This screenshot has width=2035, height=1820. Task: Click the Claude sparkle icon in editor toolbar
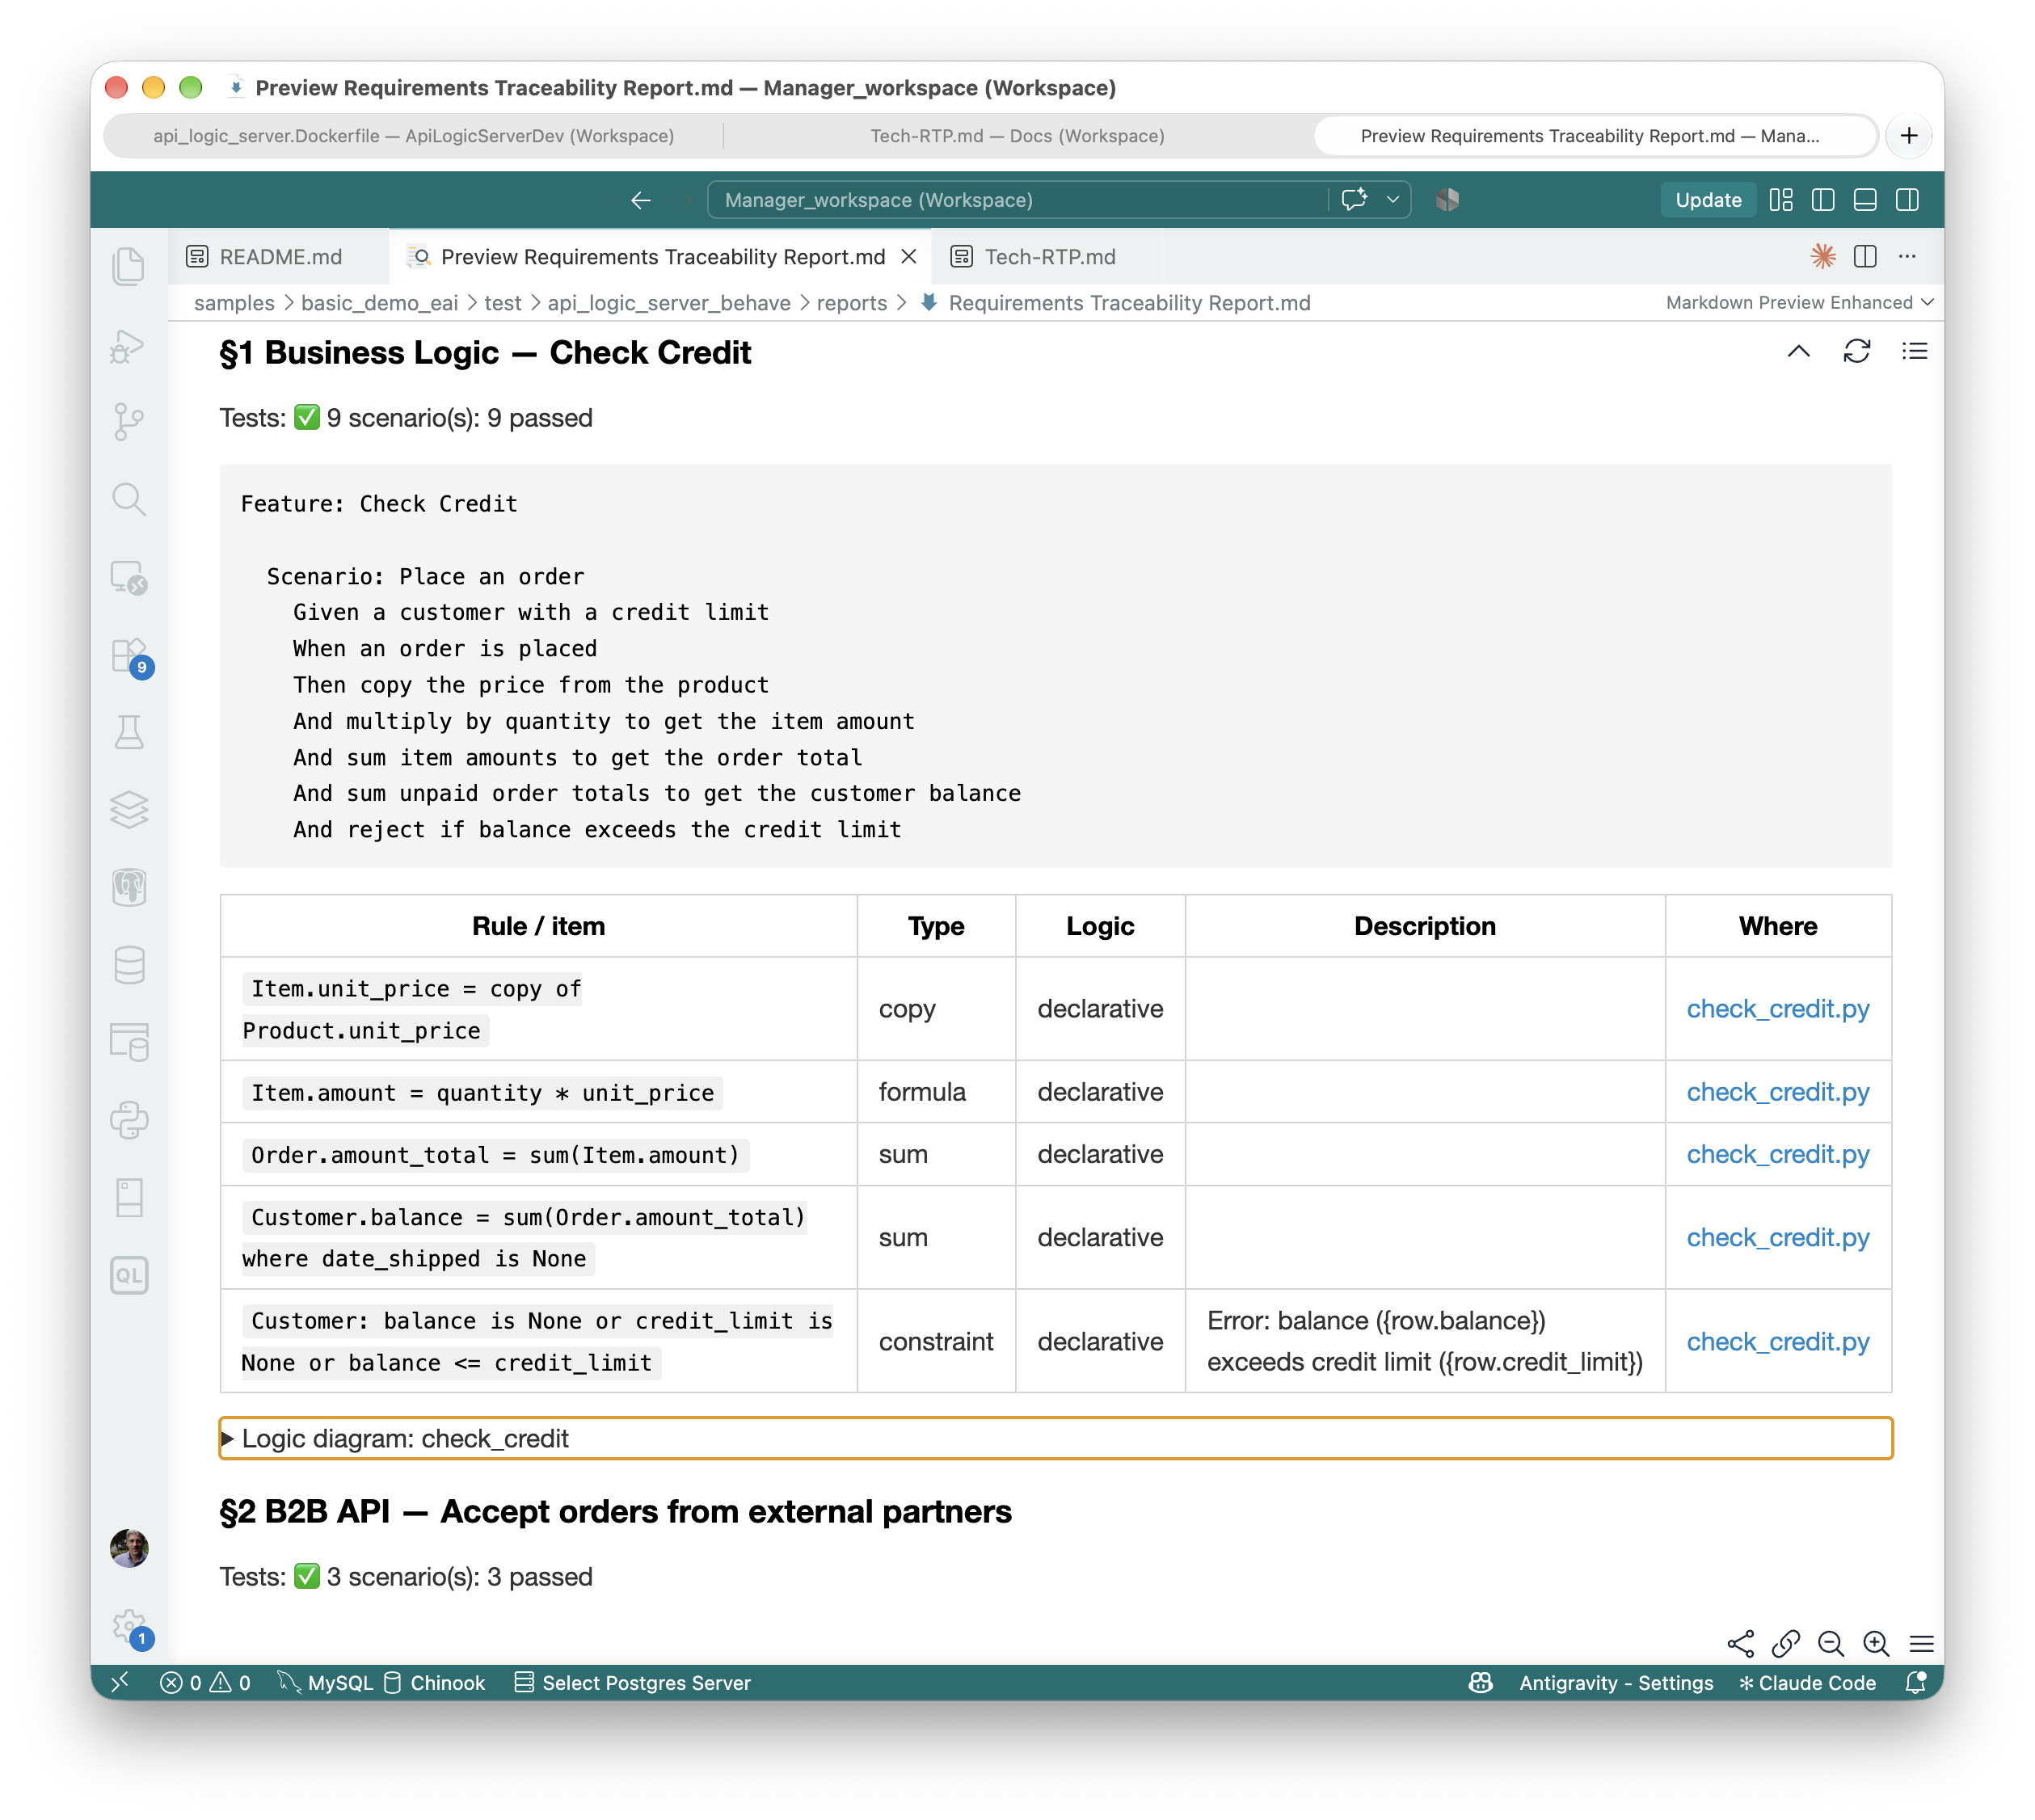pos(1823,257)
